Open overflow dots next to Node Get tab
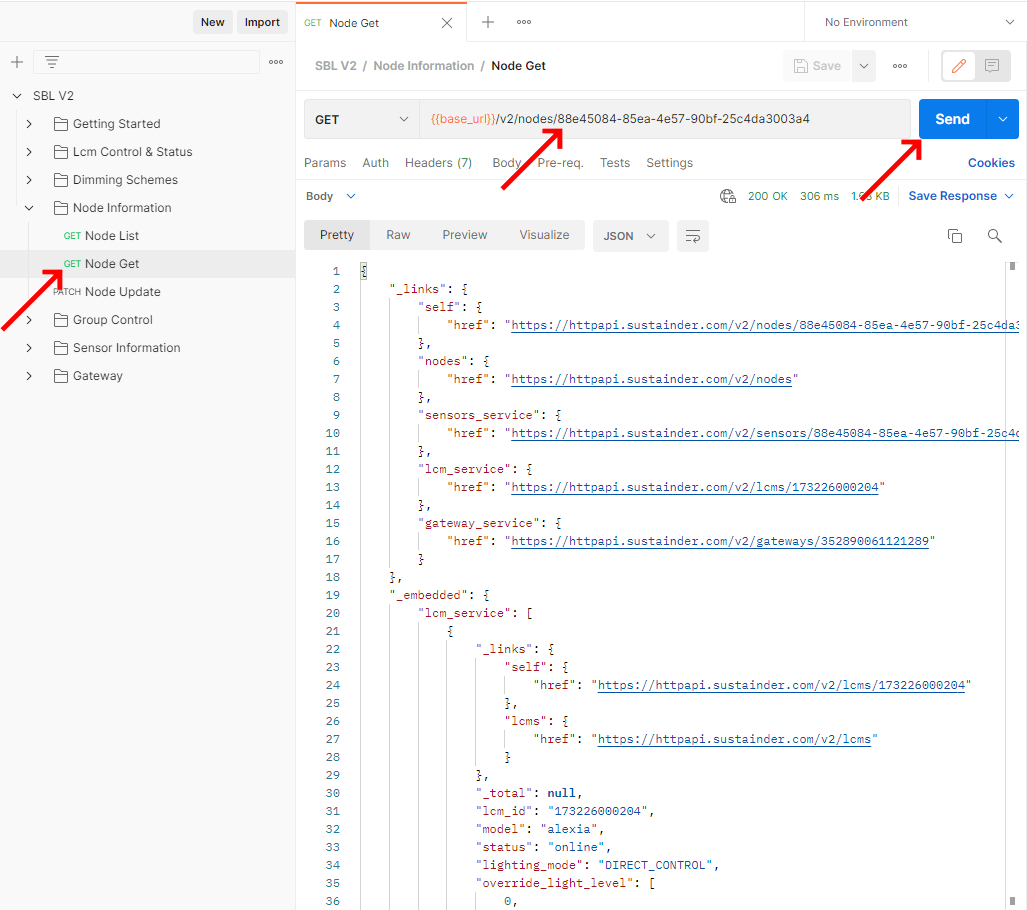This screenshot has height=910, width=1027. point(523,21)
